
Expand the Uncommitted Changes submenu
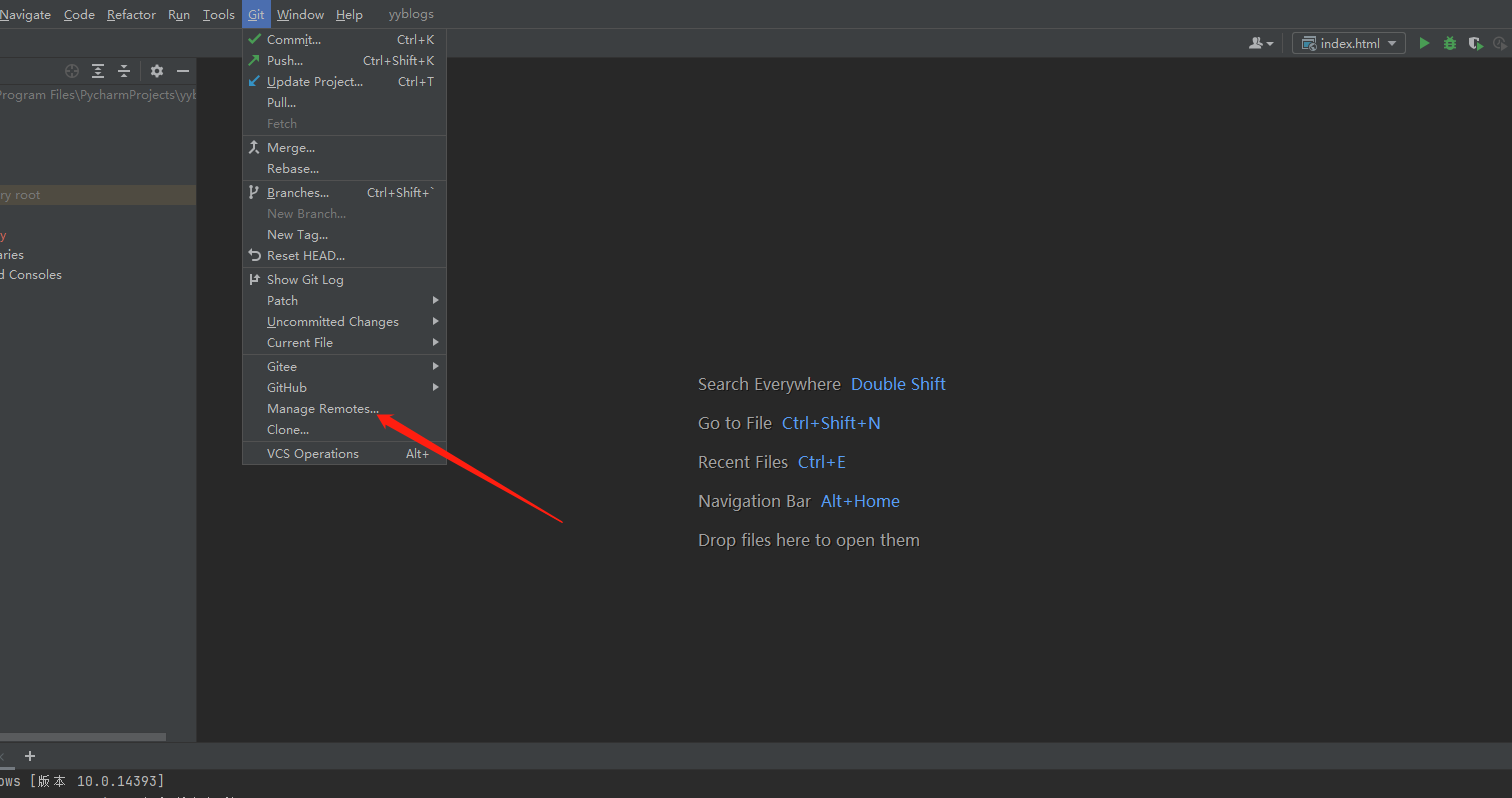click(332, 321)
